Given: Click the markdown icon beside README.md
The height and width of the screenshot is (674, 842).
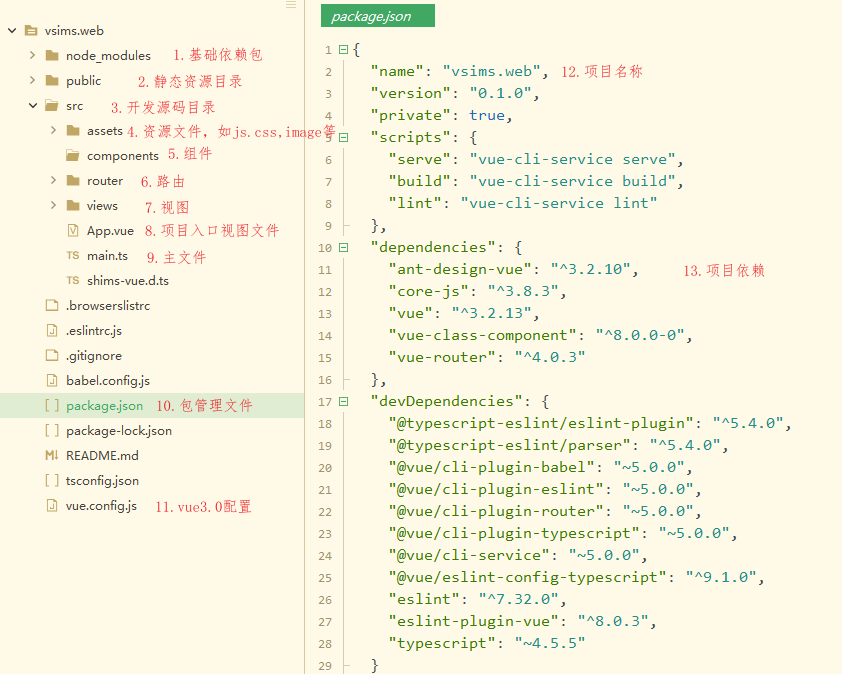Looking at the screenshot, I should coord(52,455).
